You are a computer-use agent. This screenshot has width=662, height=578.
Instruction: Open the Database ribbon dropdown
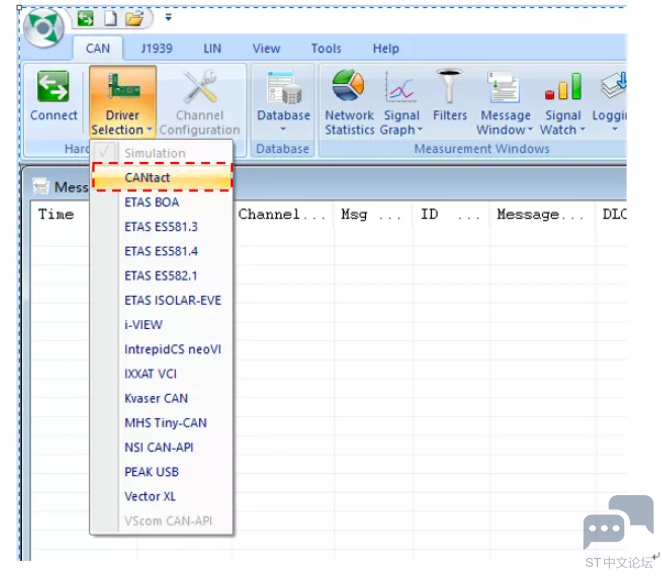(283, 101)
